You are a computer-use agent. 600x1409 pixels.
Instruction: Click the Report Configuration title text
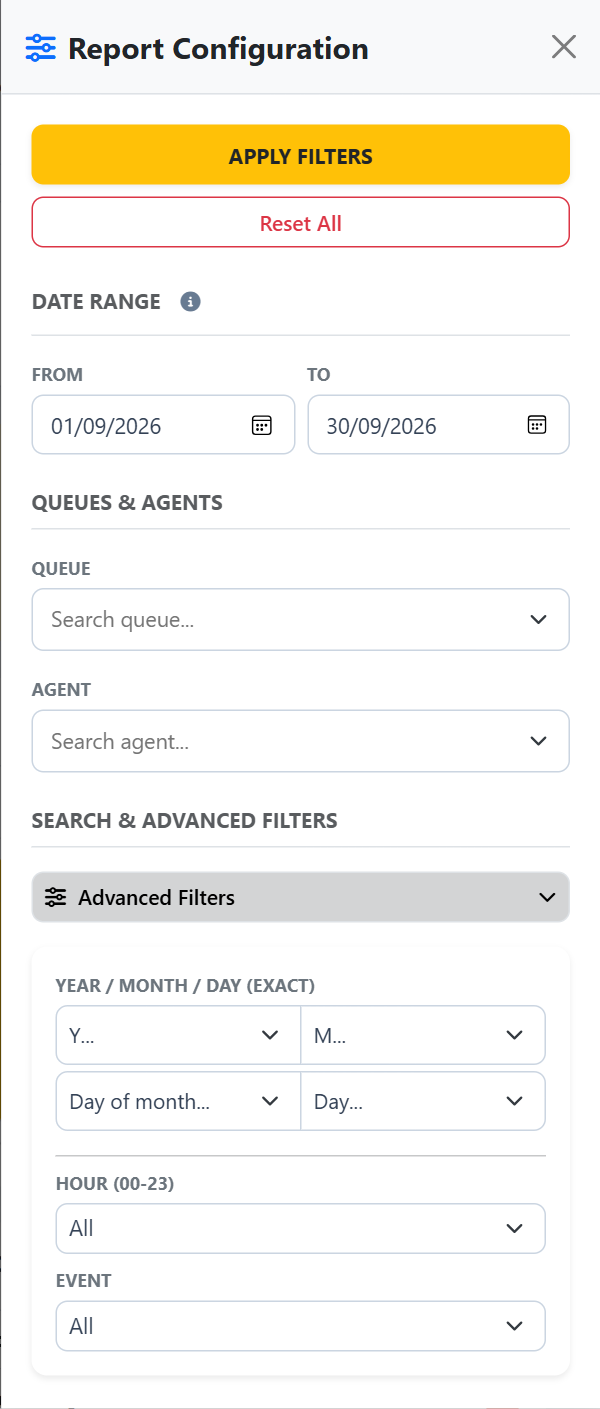coord(218,48)
